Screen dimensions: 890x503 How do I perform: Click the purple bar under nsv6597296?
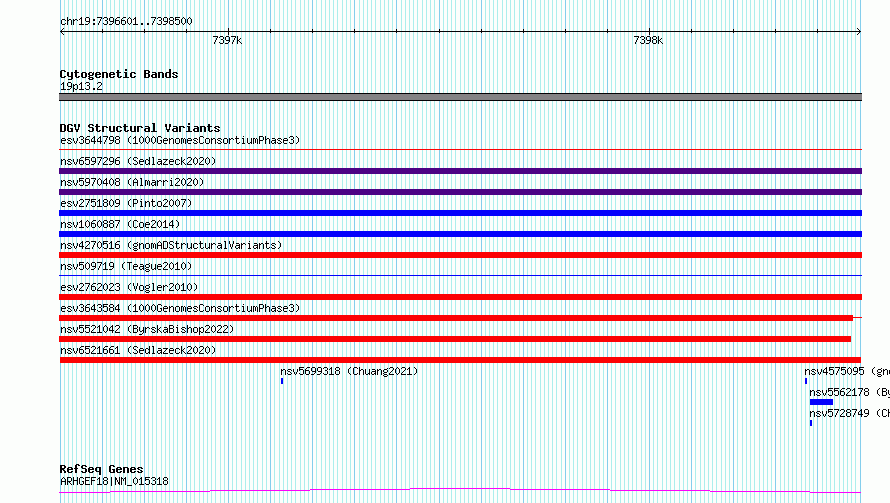click(460, 171)
